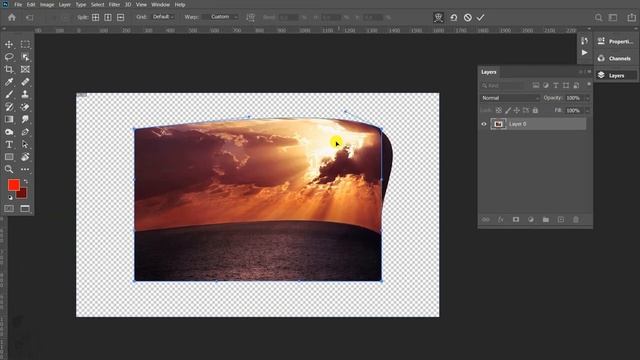640x360 pixels.
Task: Select the Dodge tool
Action: click(9, 132)
